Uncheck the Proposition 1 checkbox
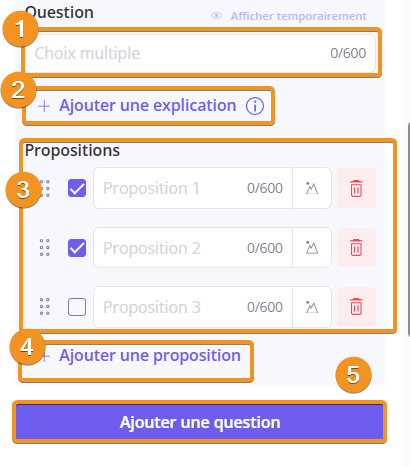The image size is (410, 466). tap(77, 188)
